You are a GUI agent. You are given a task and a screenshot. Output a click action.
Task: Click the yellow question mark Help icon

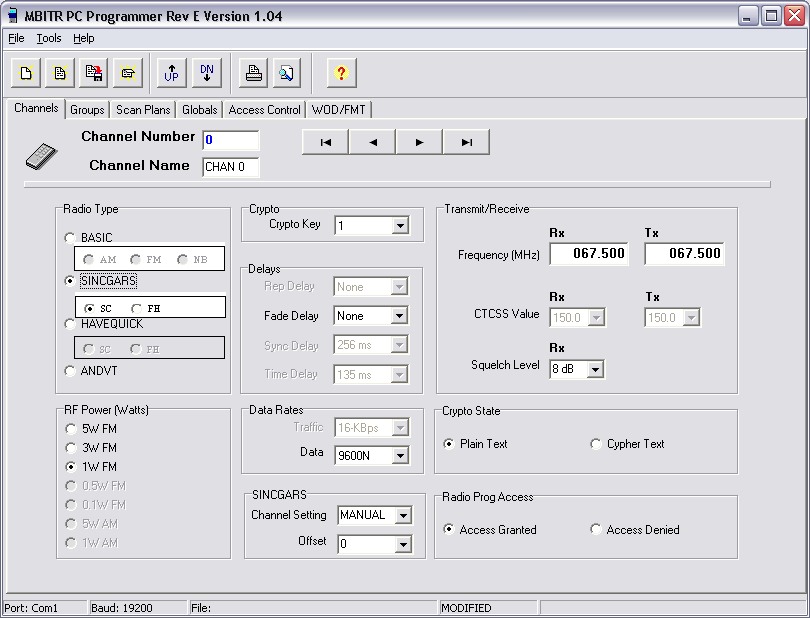(341, 73)
